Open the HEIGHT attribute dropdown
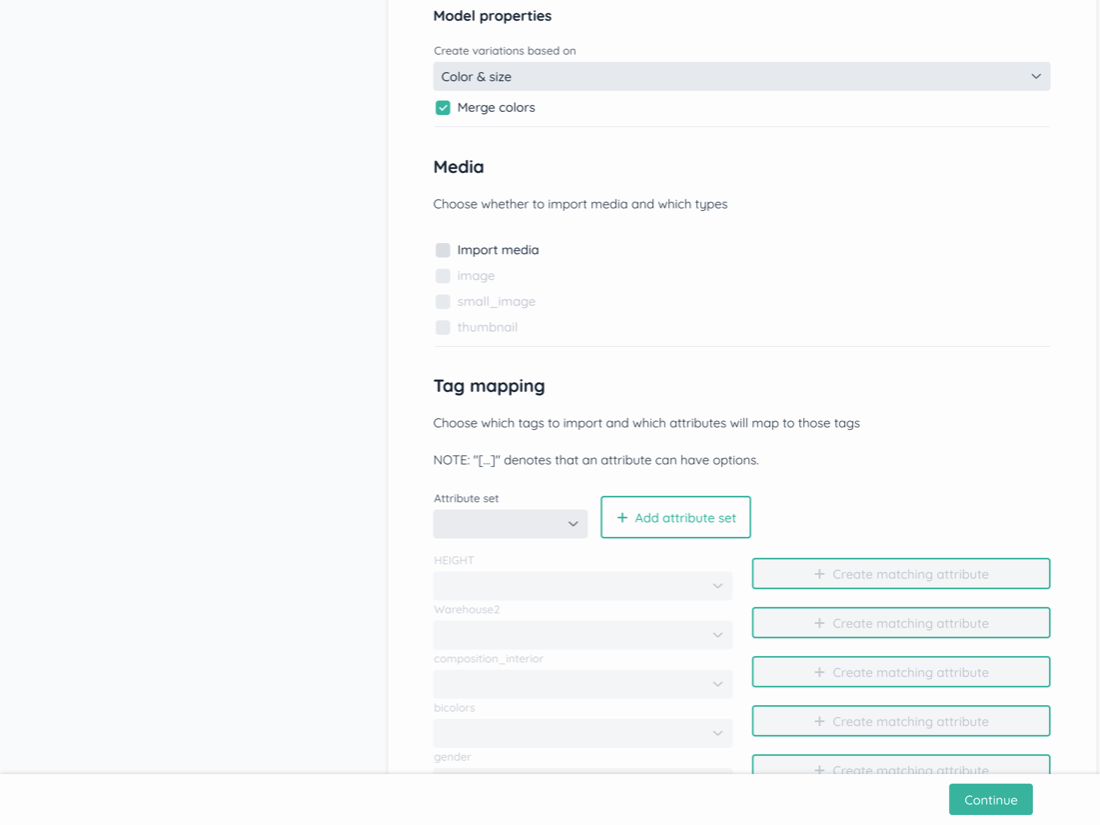 point(582,586)
